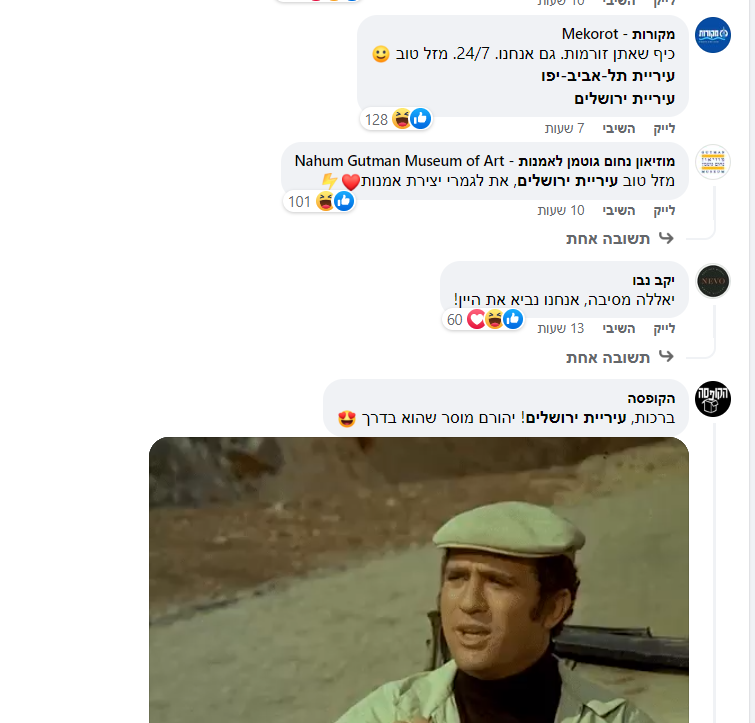Open the Mekorot profile avatar
755x723 pixels.
[x=713, y=35]
